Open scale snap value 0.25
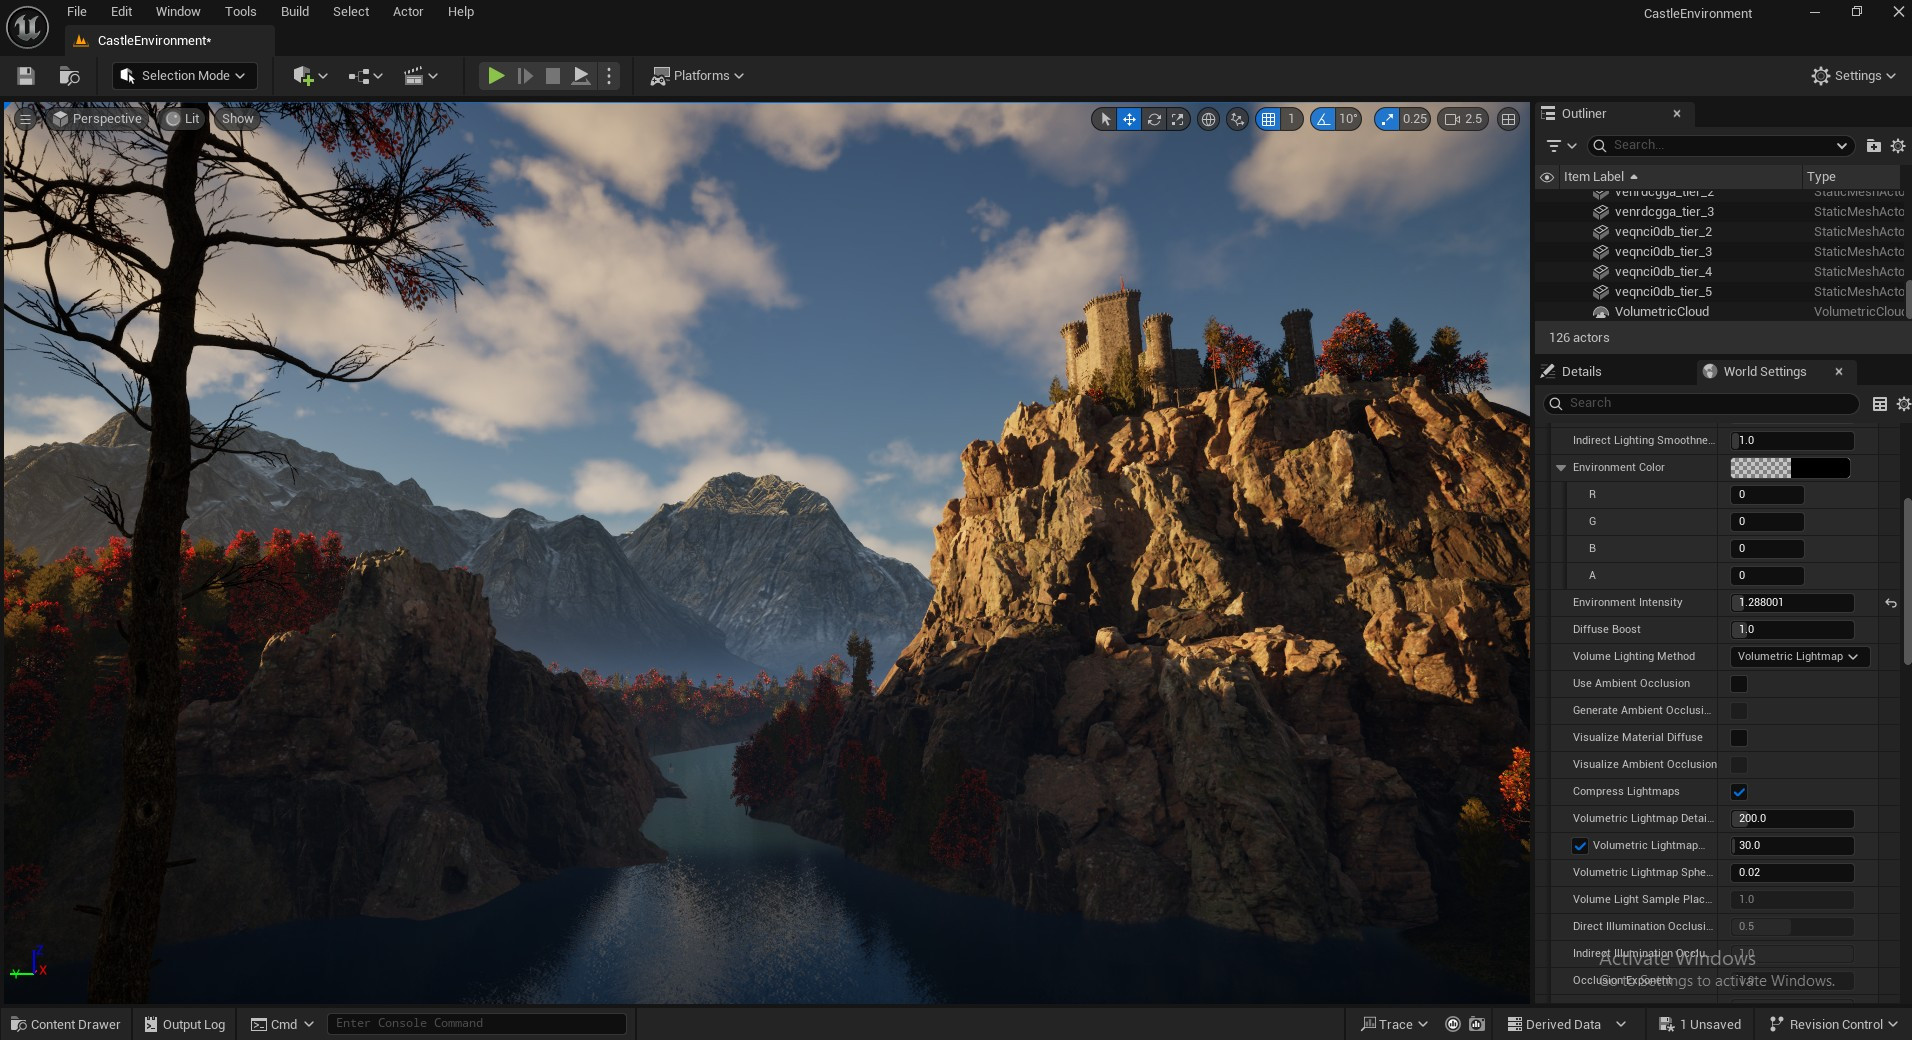The image size is (1912, 1040). coord(1415,119)
